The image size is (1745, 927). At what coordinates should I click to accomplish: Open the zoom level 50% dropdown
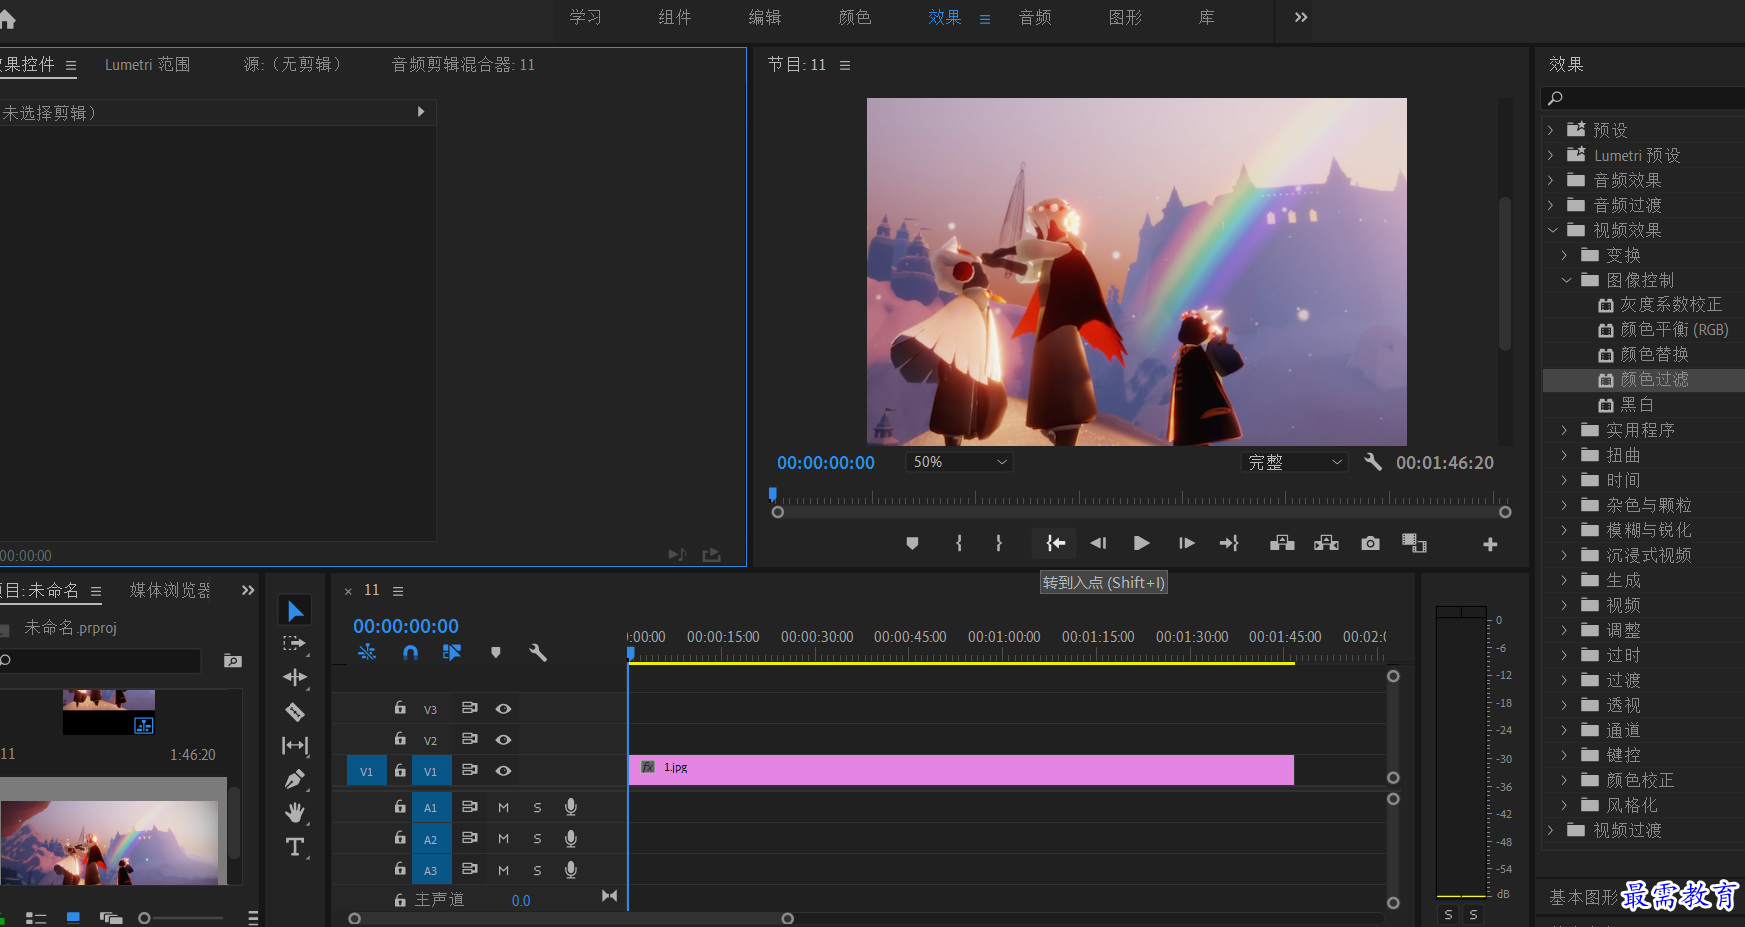960,462
